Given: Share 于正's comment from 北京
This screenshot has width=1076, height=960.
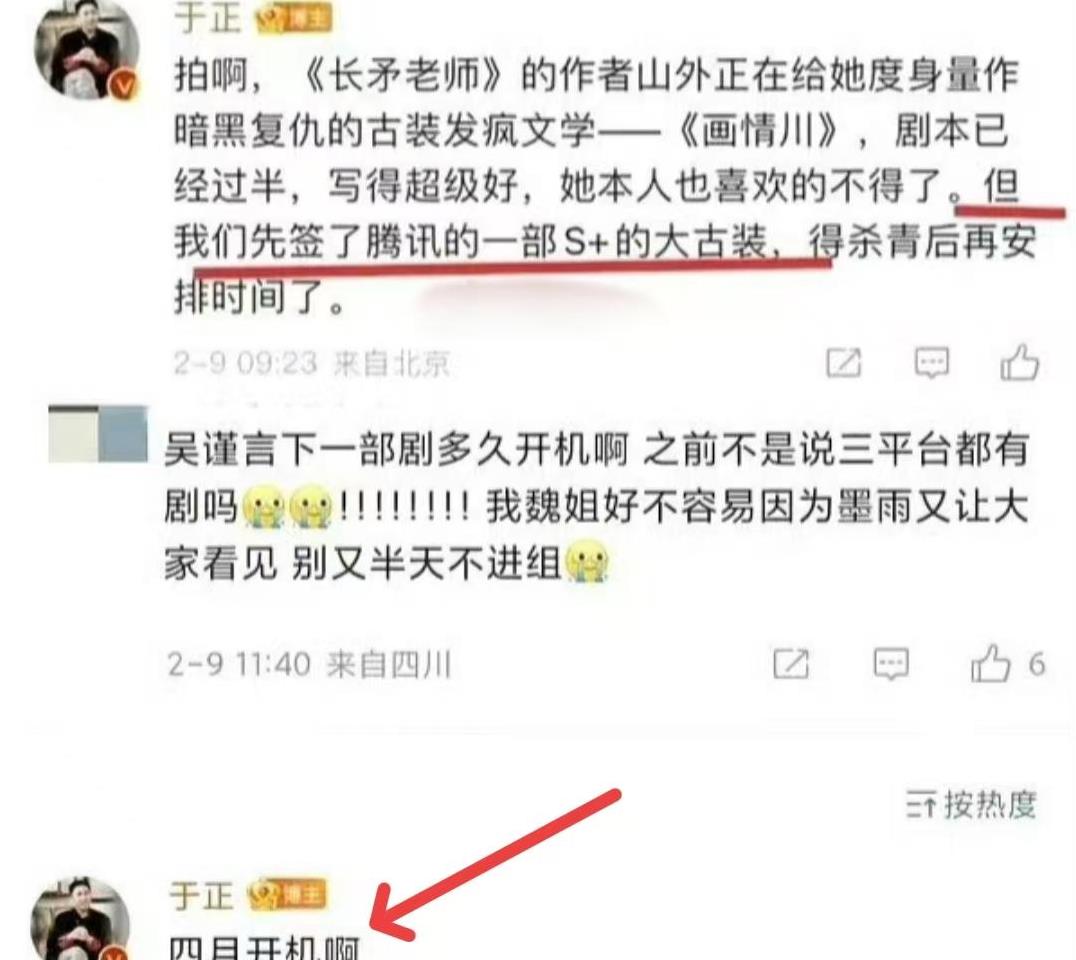Looking at the screenshot, I should click(x=843, y=362).
